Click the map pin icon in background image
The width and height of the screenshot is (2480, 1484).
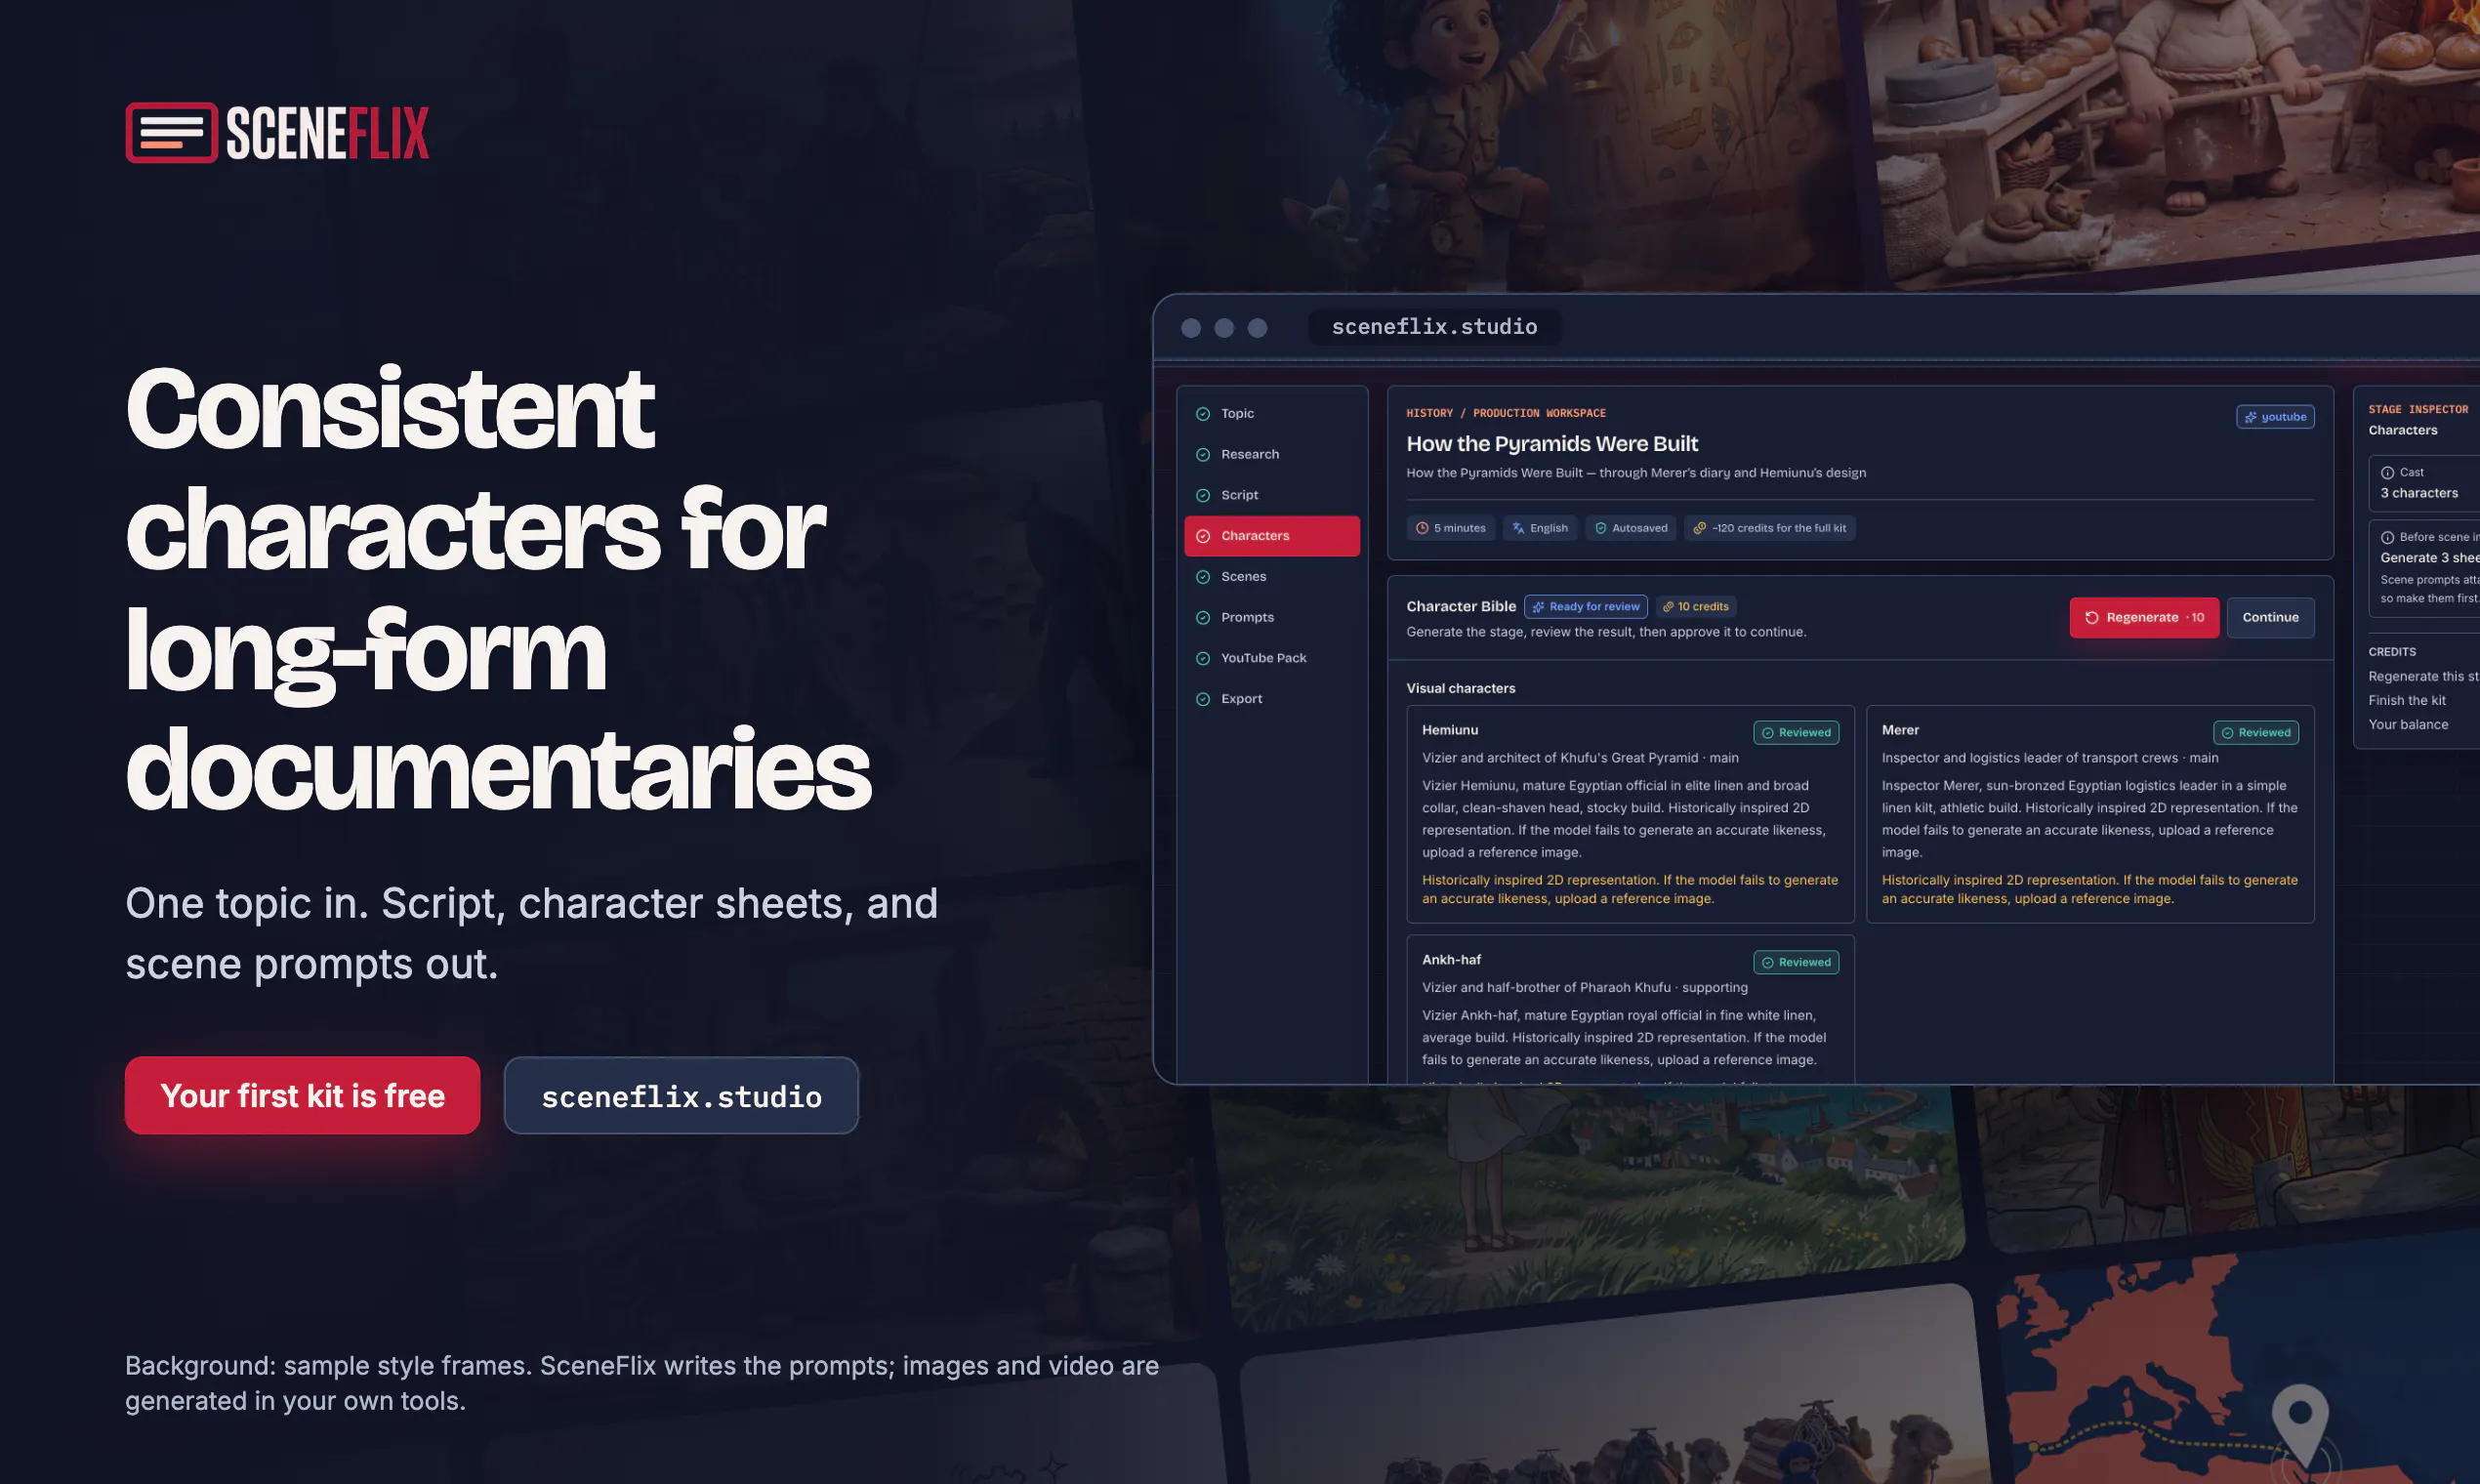pyautogui.click(x=2300, y=1425)
